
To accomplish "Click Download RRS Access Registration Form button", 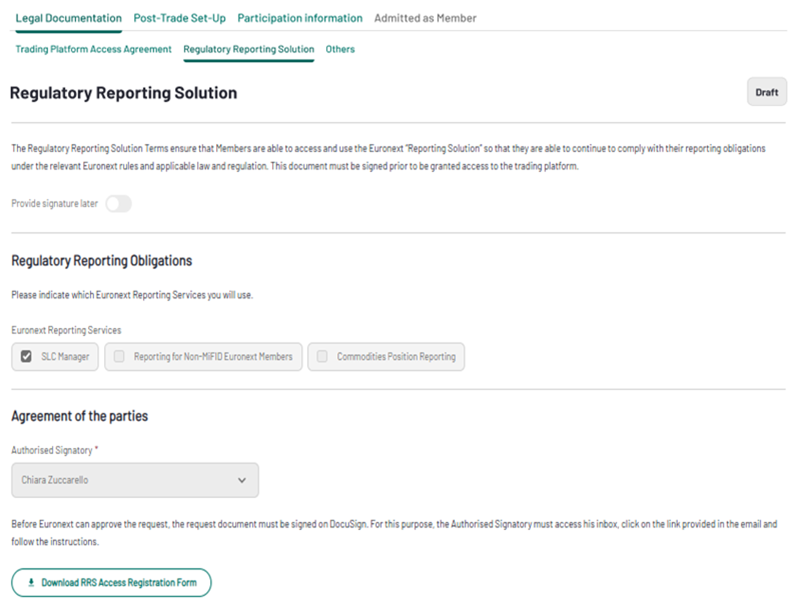I will [x=111, y=583].
